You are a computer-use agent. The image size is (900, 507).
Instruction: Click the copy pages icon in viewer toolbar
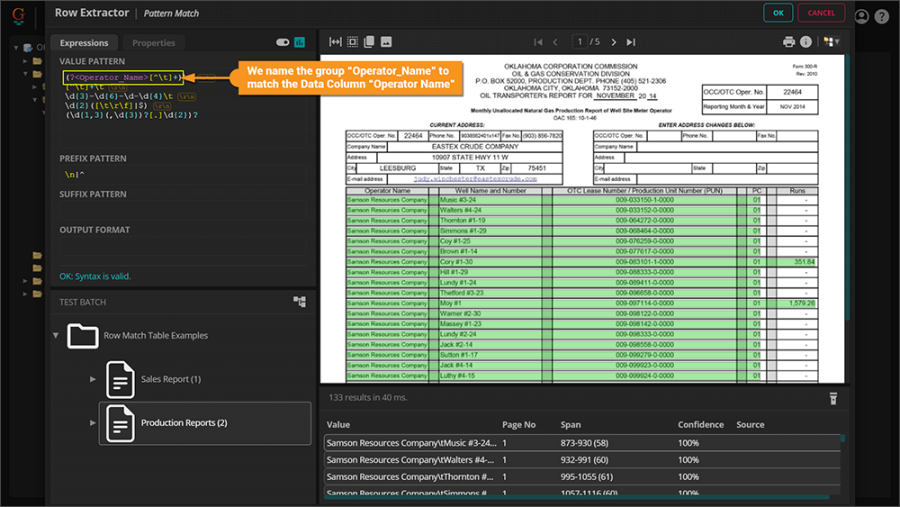pos(369,42)
